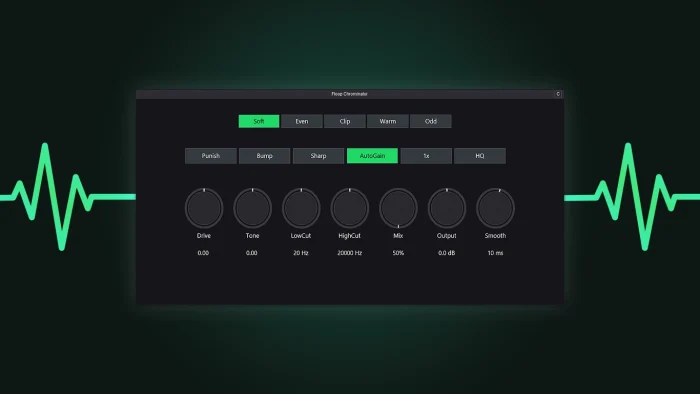Click the icon at title bar's right end
The width and height of the screenshot is (700, 394).
tap(558, 94)
